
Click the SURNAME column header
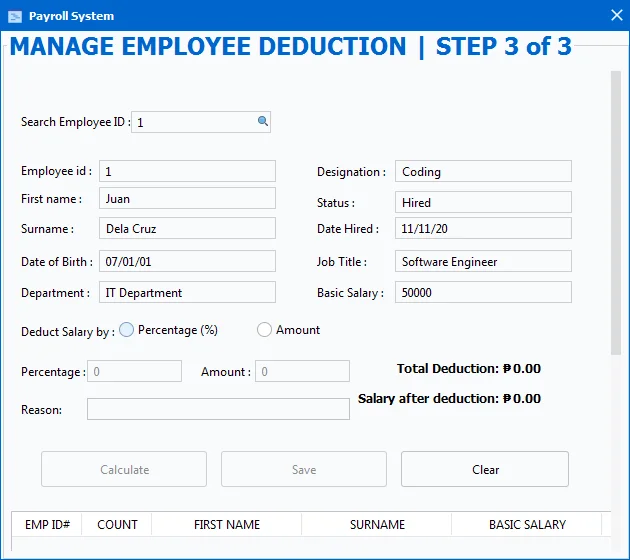(377, 524)
